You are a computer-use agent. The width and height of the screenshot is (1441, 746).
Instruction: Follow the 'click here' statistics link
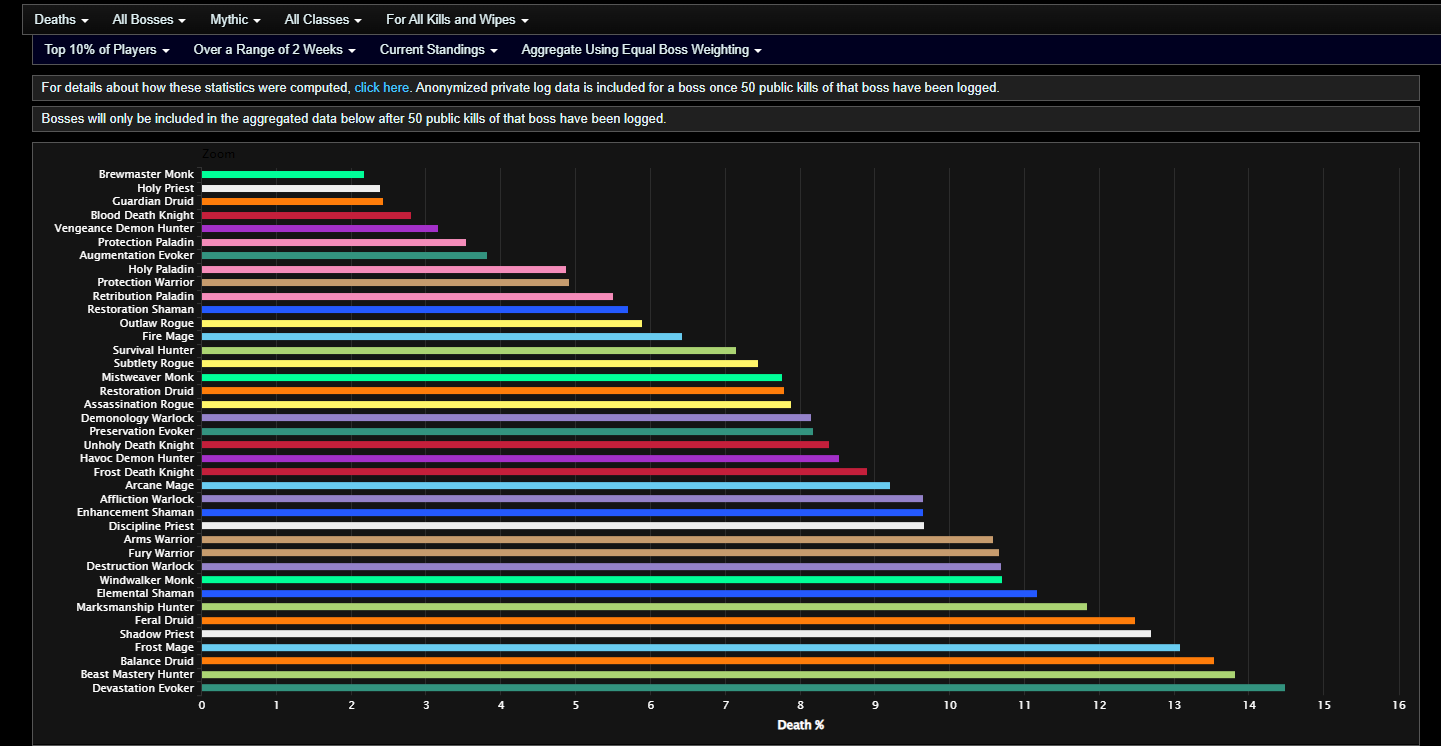pos(382,88)
